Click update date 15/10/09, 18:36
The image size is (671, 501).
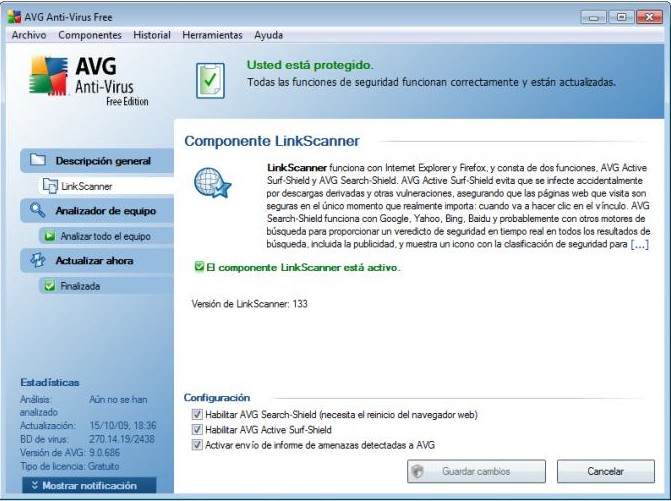pos(123,426)
